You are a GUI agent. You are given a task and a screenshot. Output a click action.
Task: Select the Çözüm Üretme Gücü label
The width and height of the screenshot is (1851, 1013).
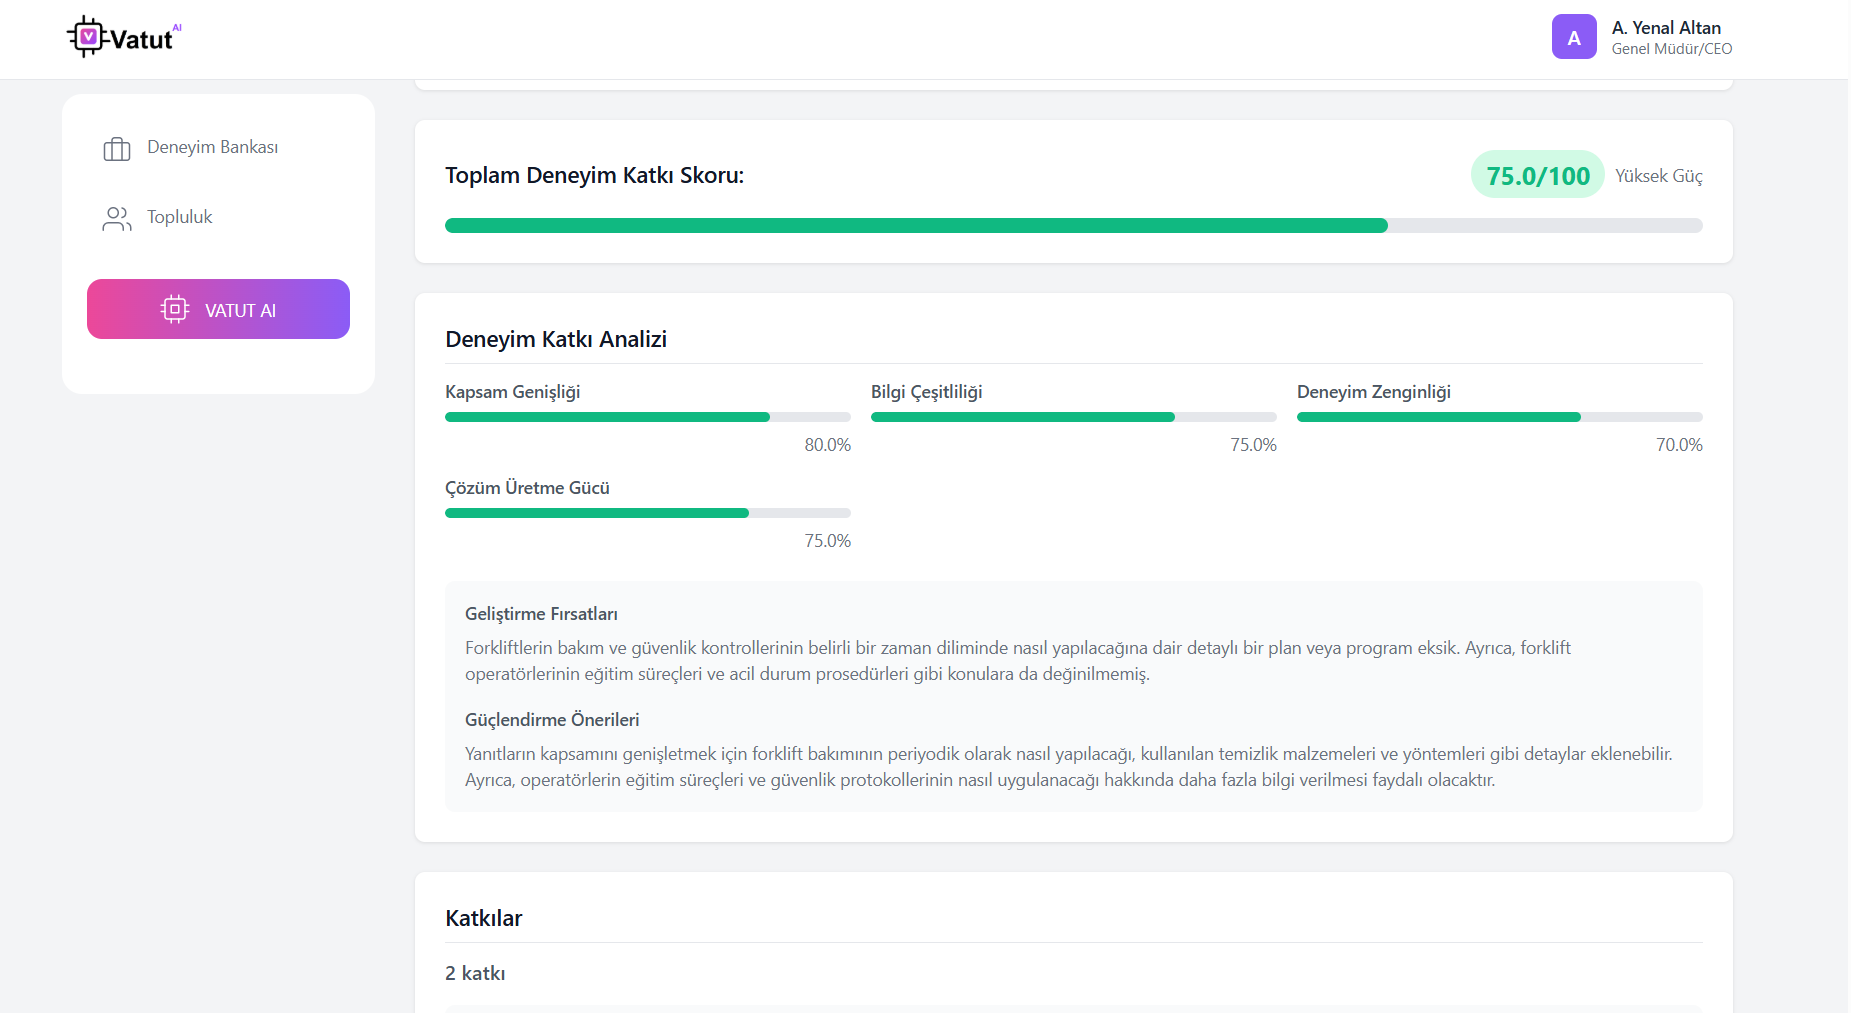coord(527,488)
